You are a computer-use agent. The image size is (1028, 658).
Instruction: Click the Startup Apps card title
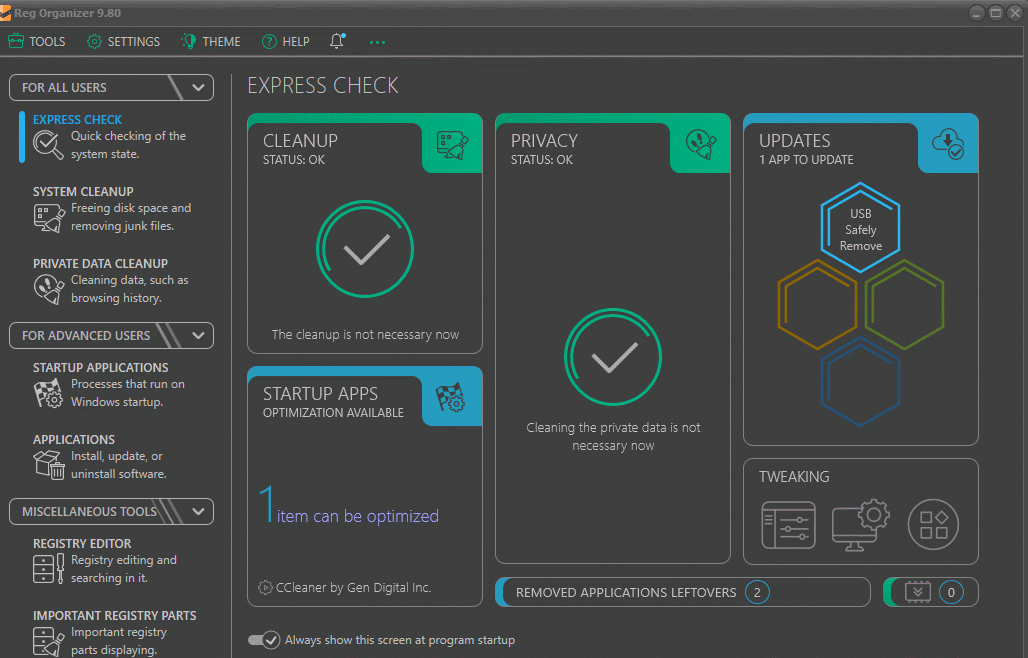[x=320, y=394]
